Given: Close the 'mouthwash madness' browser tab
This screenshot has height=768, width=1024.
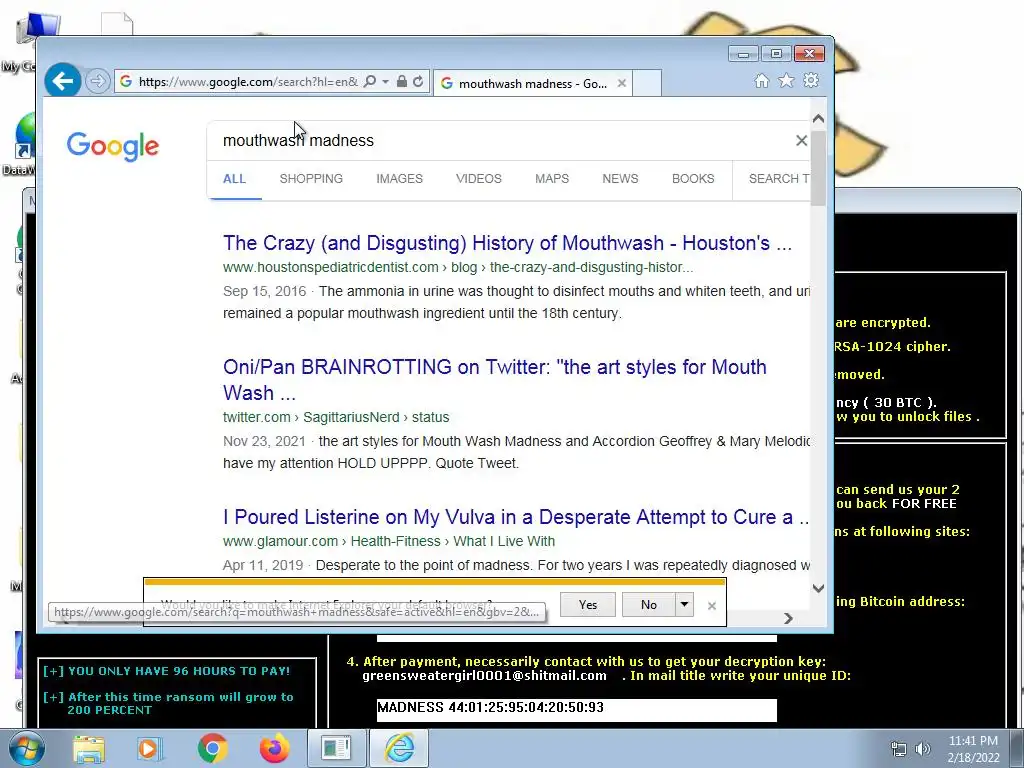Looking at the screenshot, I should (x=622, y=84).
